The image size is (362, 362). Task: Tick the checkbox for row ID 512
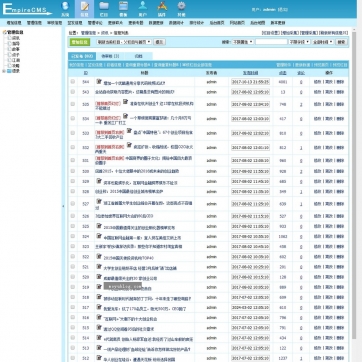click(x=73, y=358)
